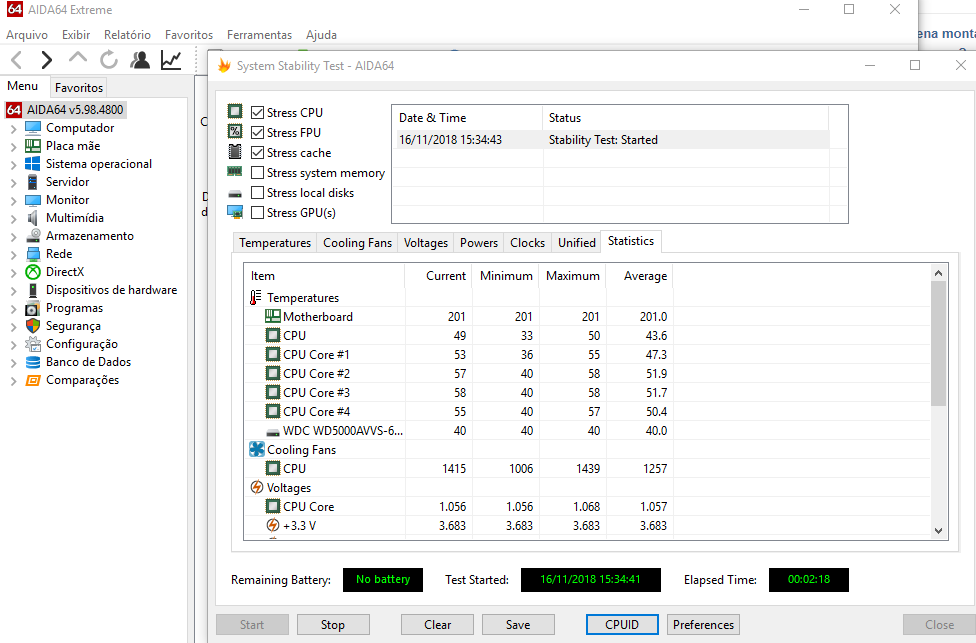Expand the Computador tree node
976x643 pixels.
[14, 129]
